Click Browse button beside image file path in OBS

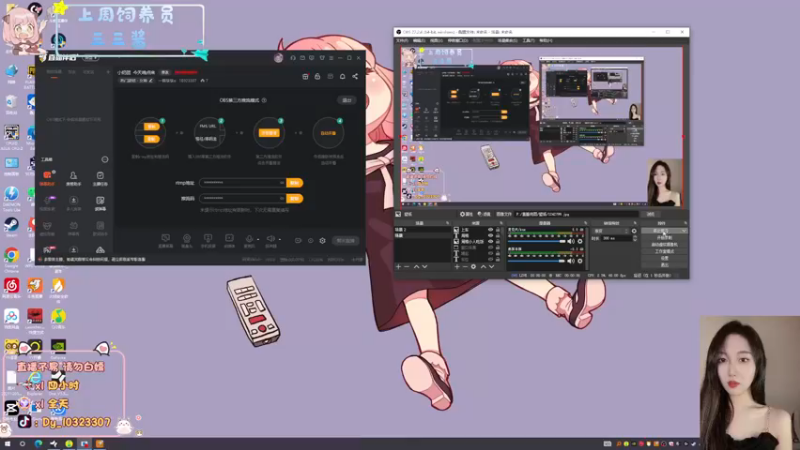[x=651, y=214]
